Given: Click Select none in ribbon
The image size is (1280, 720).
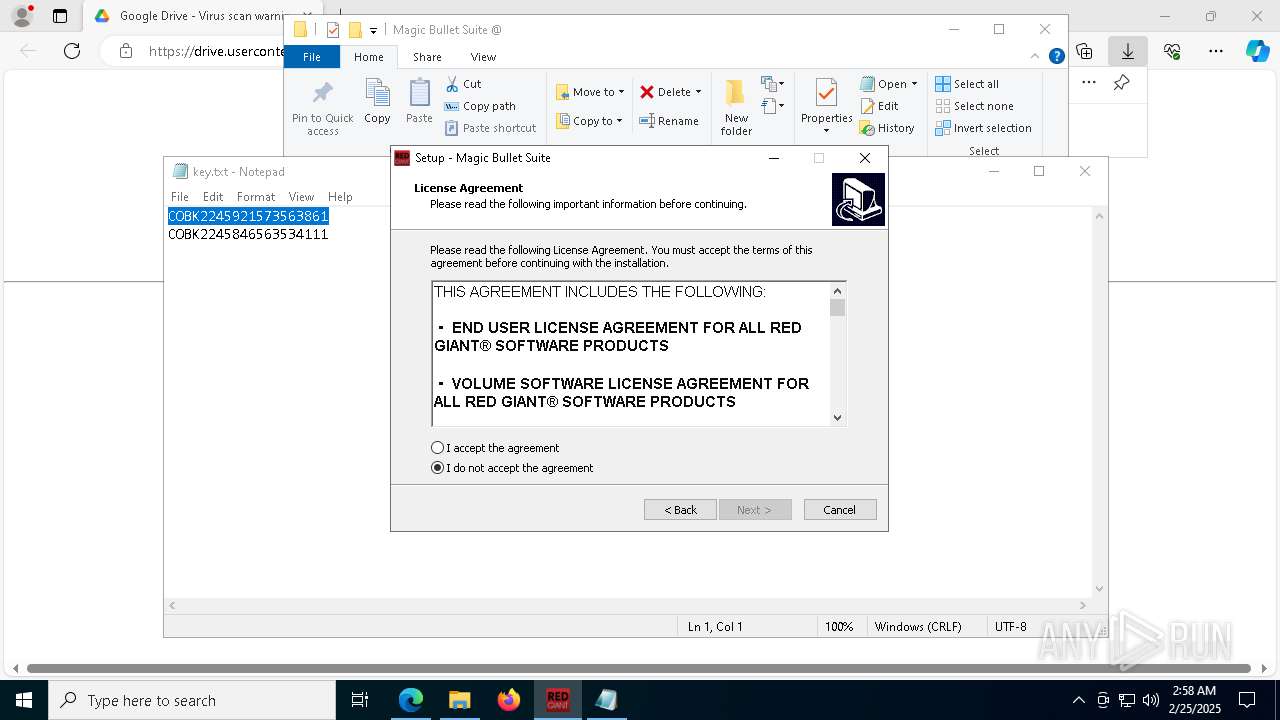Looking at the screenshot, I should click(x=974, y=106).
